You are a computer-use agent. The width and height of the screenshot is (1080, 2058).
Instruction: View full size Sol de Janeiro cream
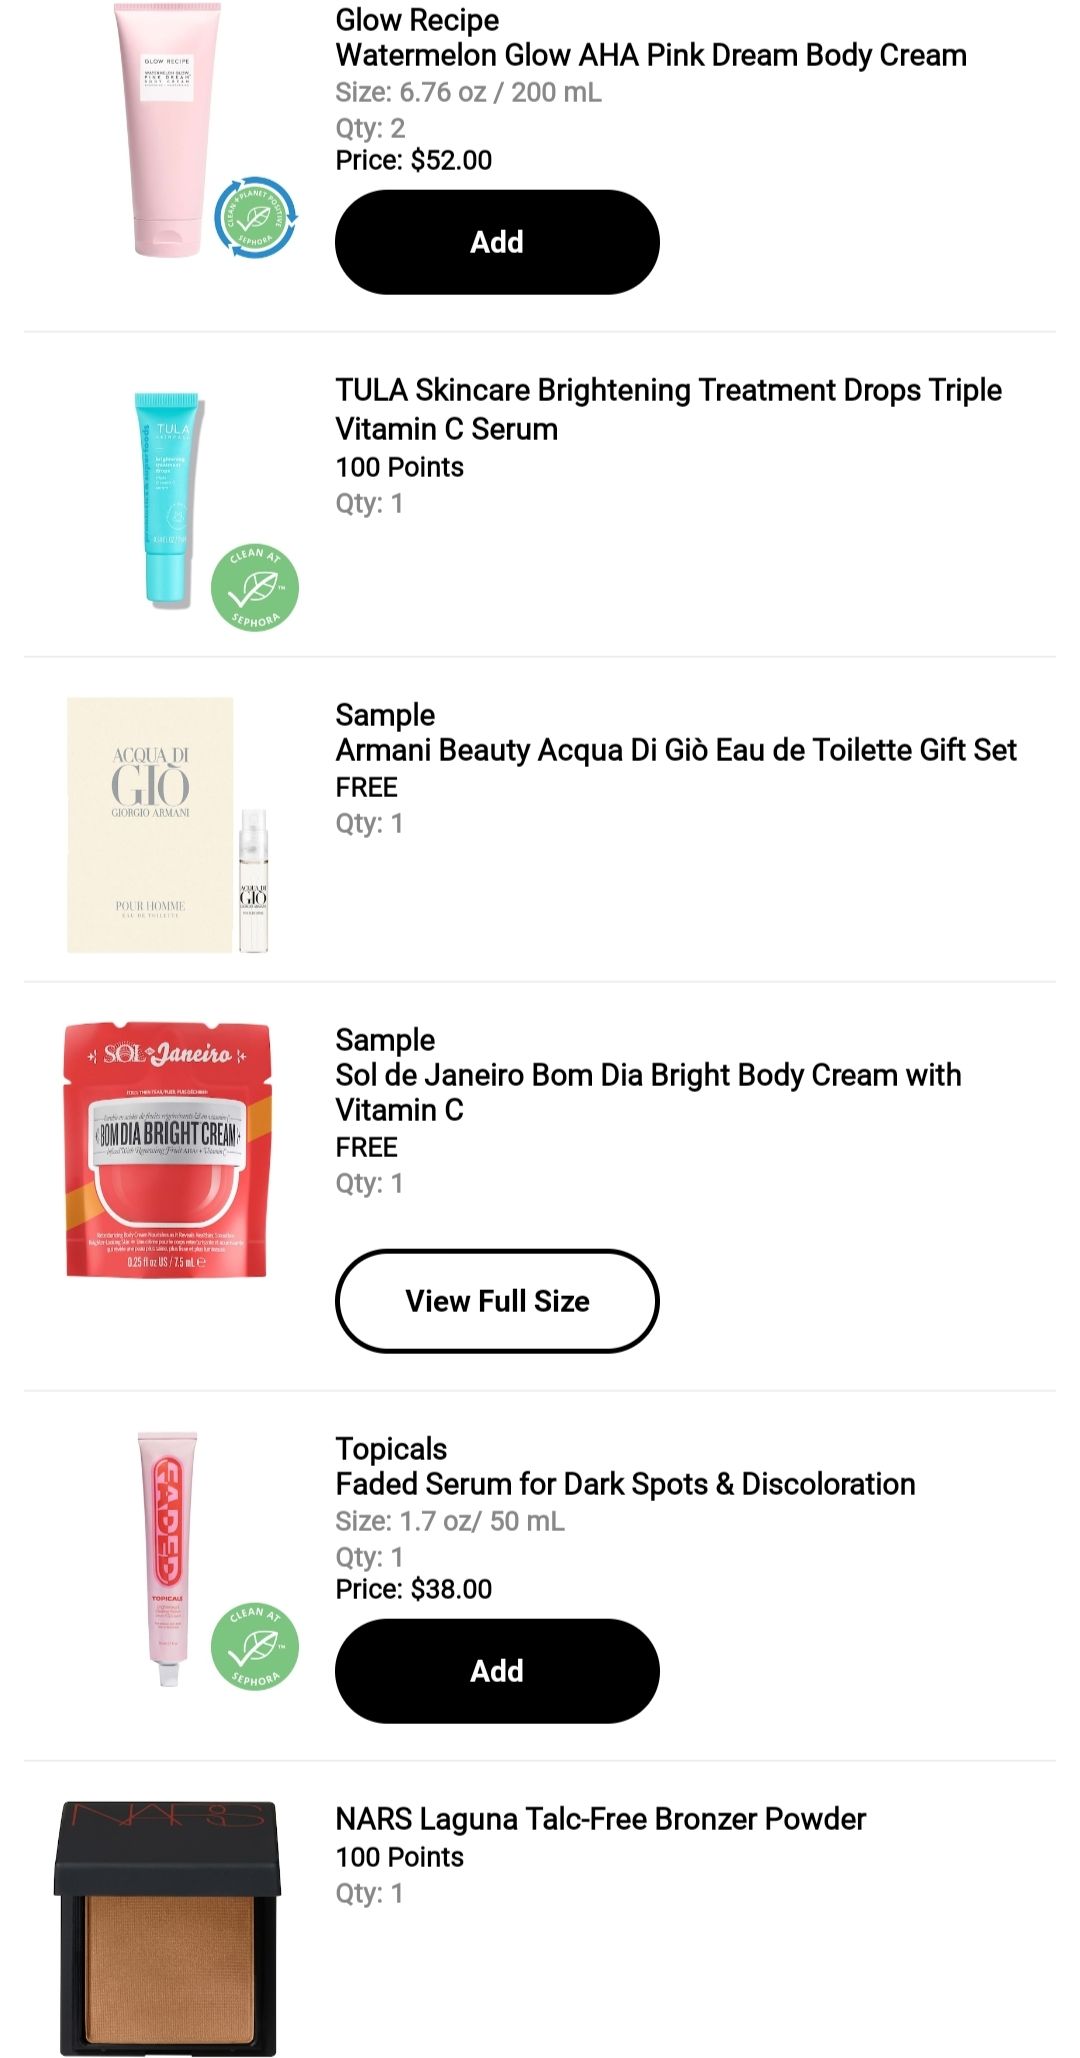click(x=497, y=1301)
